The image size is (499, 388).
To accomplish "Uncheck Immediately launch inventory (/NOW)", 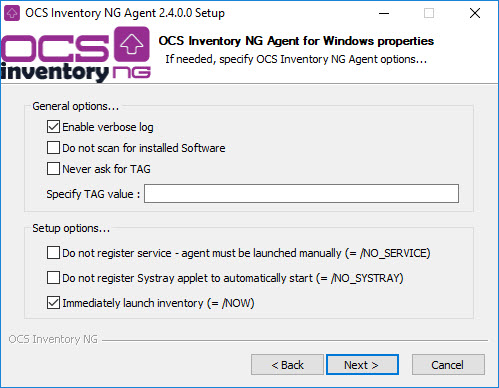I will tap(53, 303).
